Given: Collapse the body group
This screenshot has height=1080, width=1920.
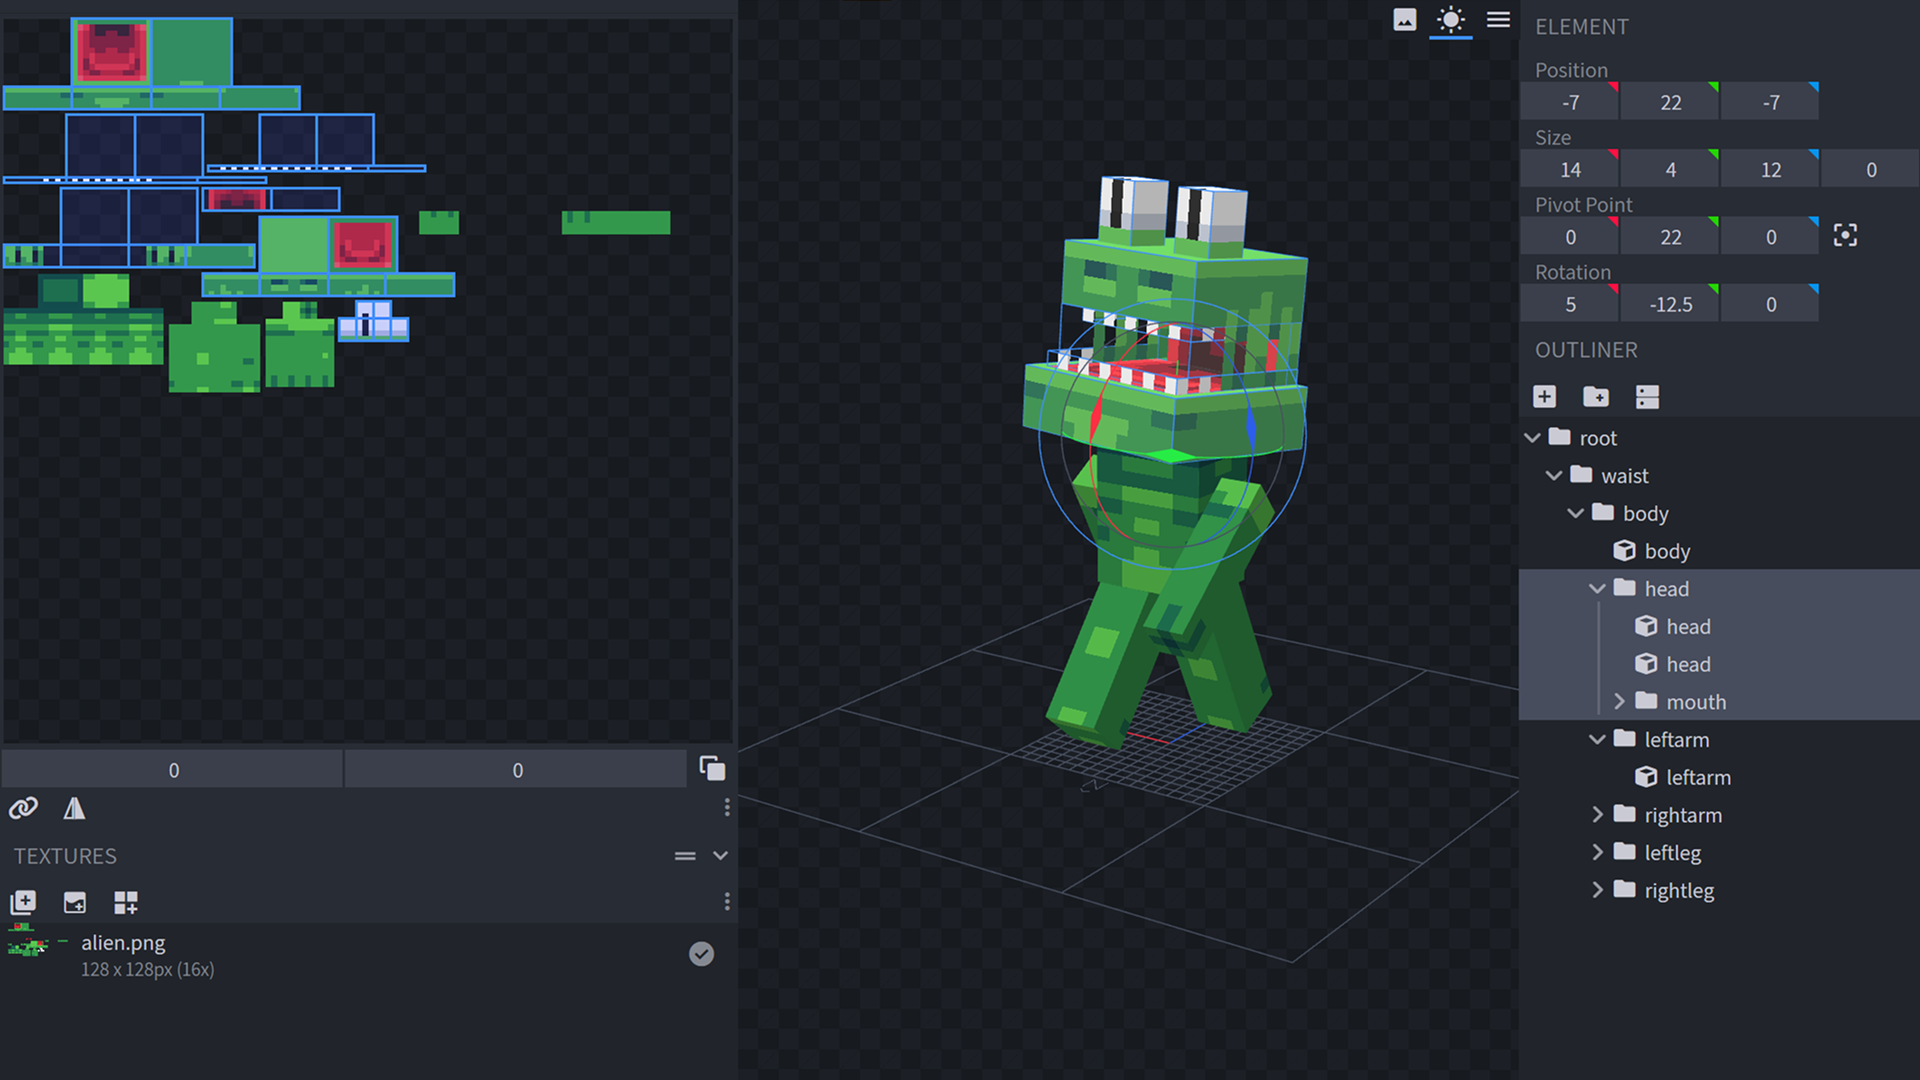Looking at the screenshot, I should [x=1576, y=513].
